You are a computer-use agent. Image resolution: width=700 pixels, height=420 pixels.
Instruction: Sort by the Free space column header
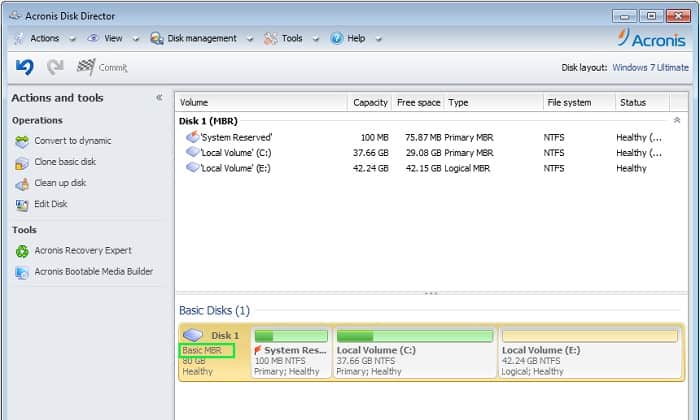click(418, 102)
